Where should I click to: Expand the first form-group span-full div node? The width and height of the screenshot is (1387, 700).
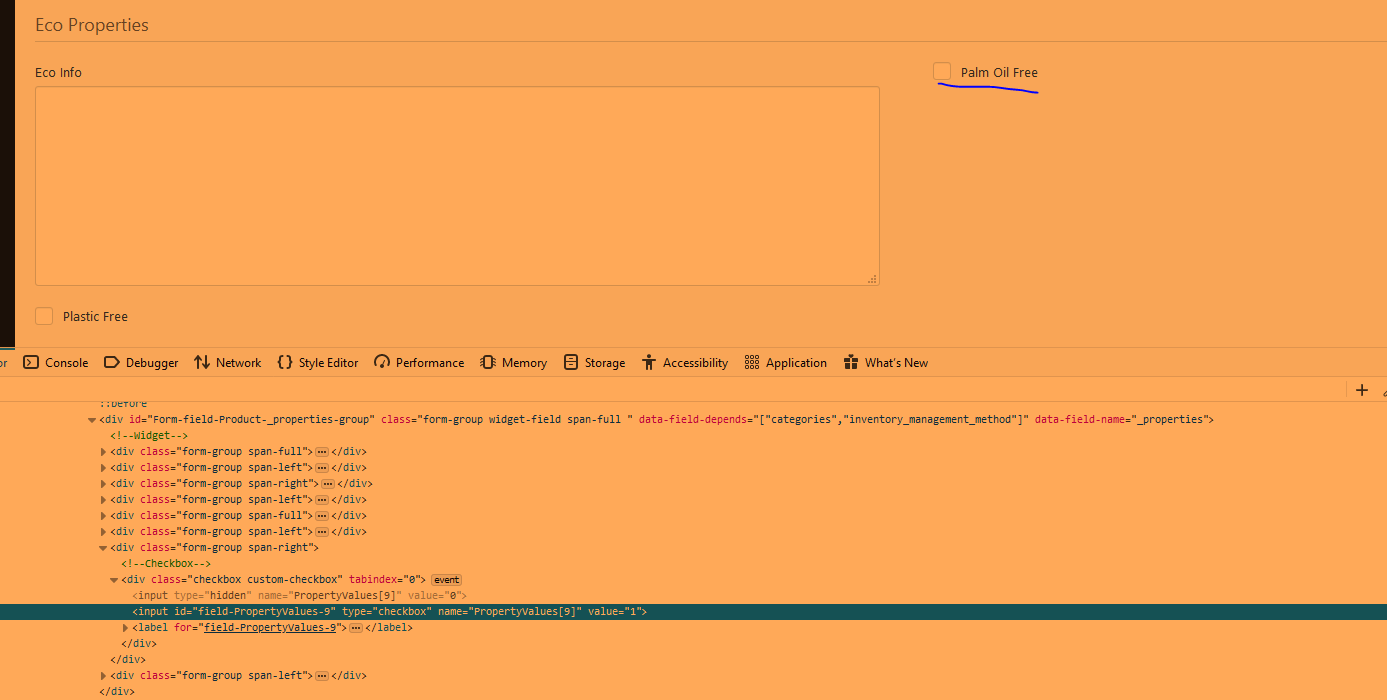coord(104,451)
